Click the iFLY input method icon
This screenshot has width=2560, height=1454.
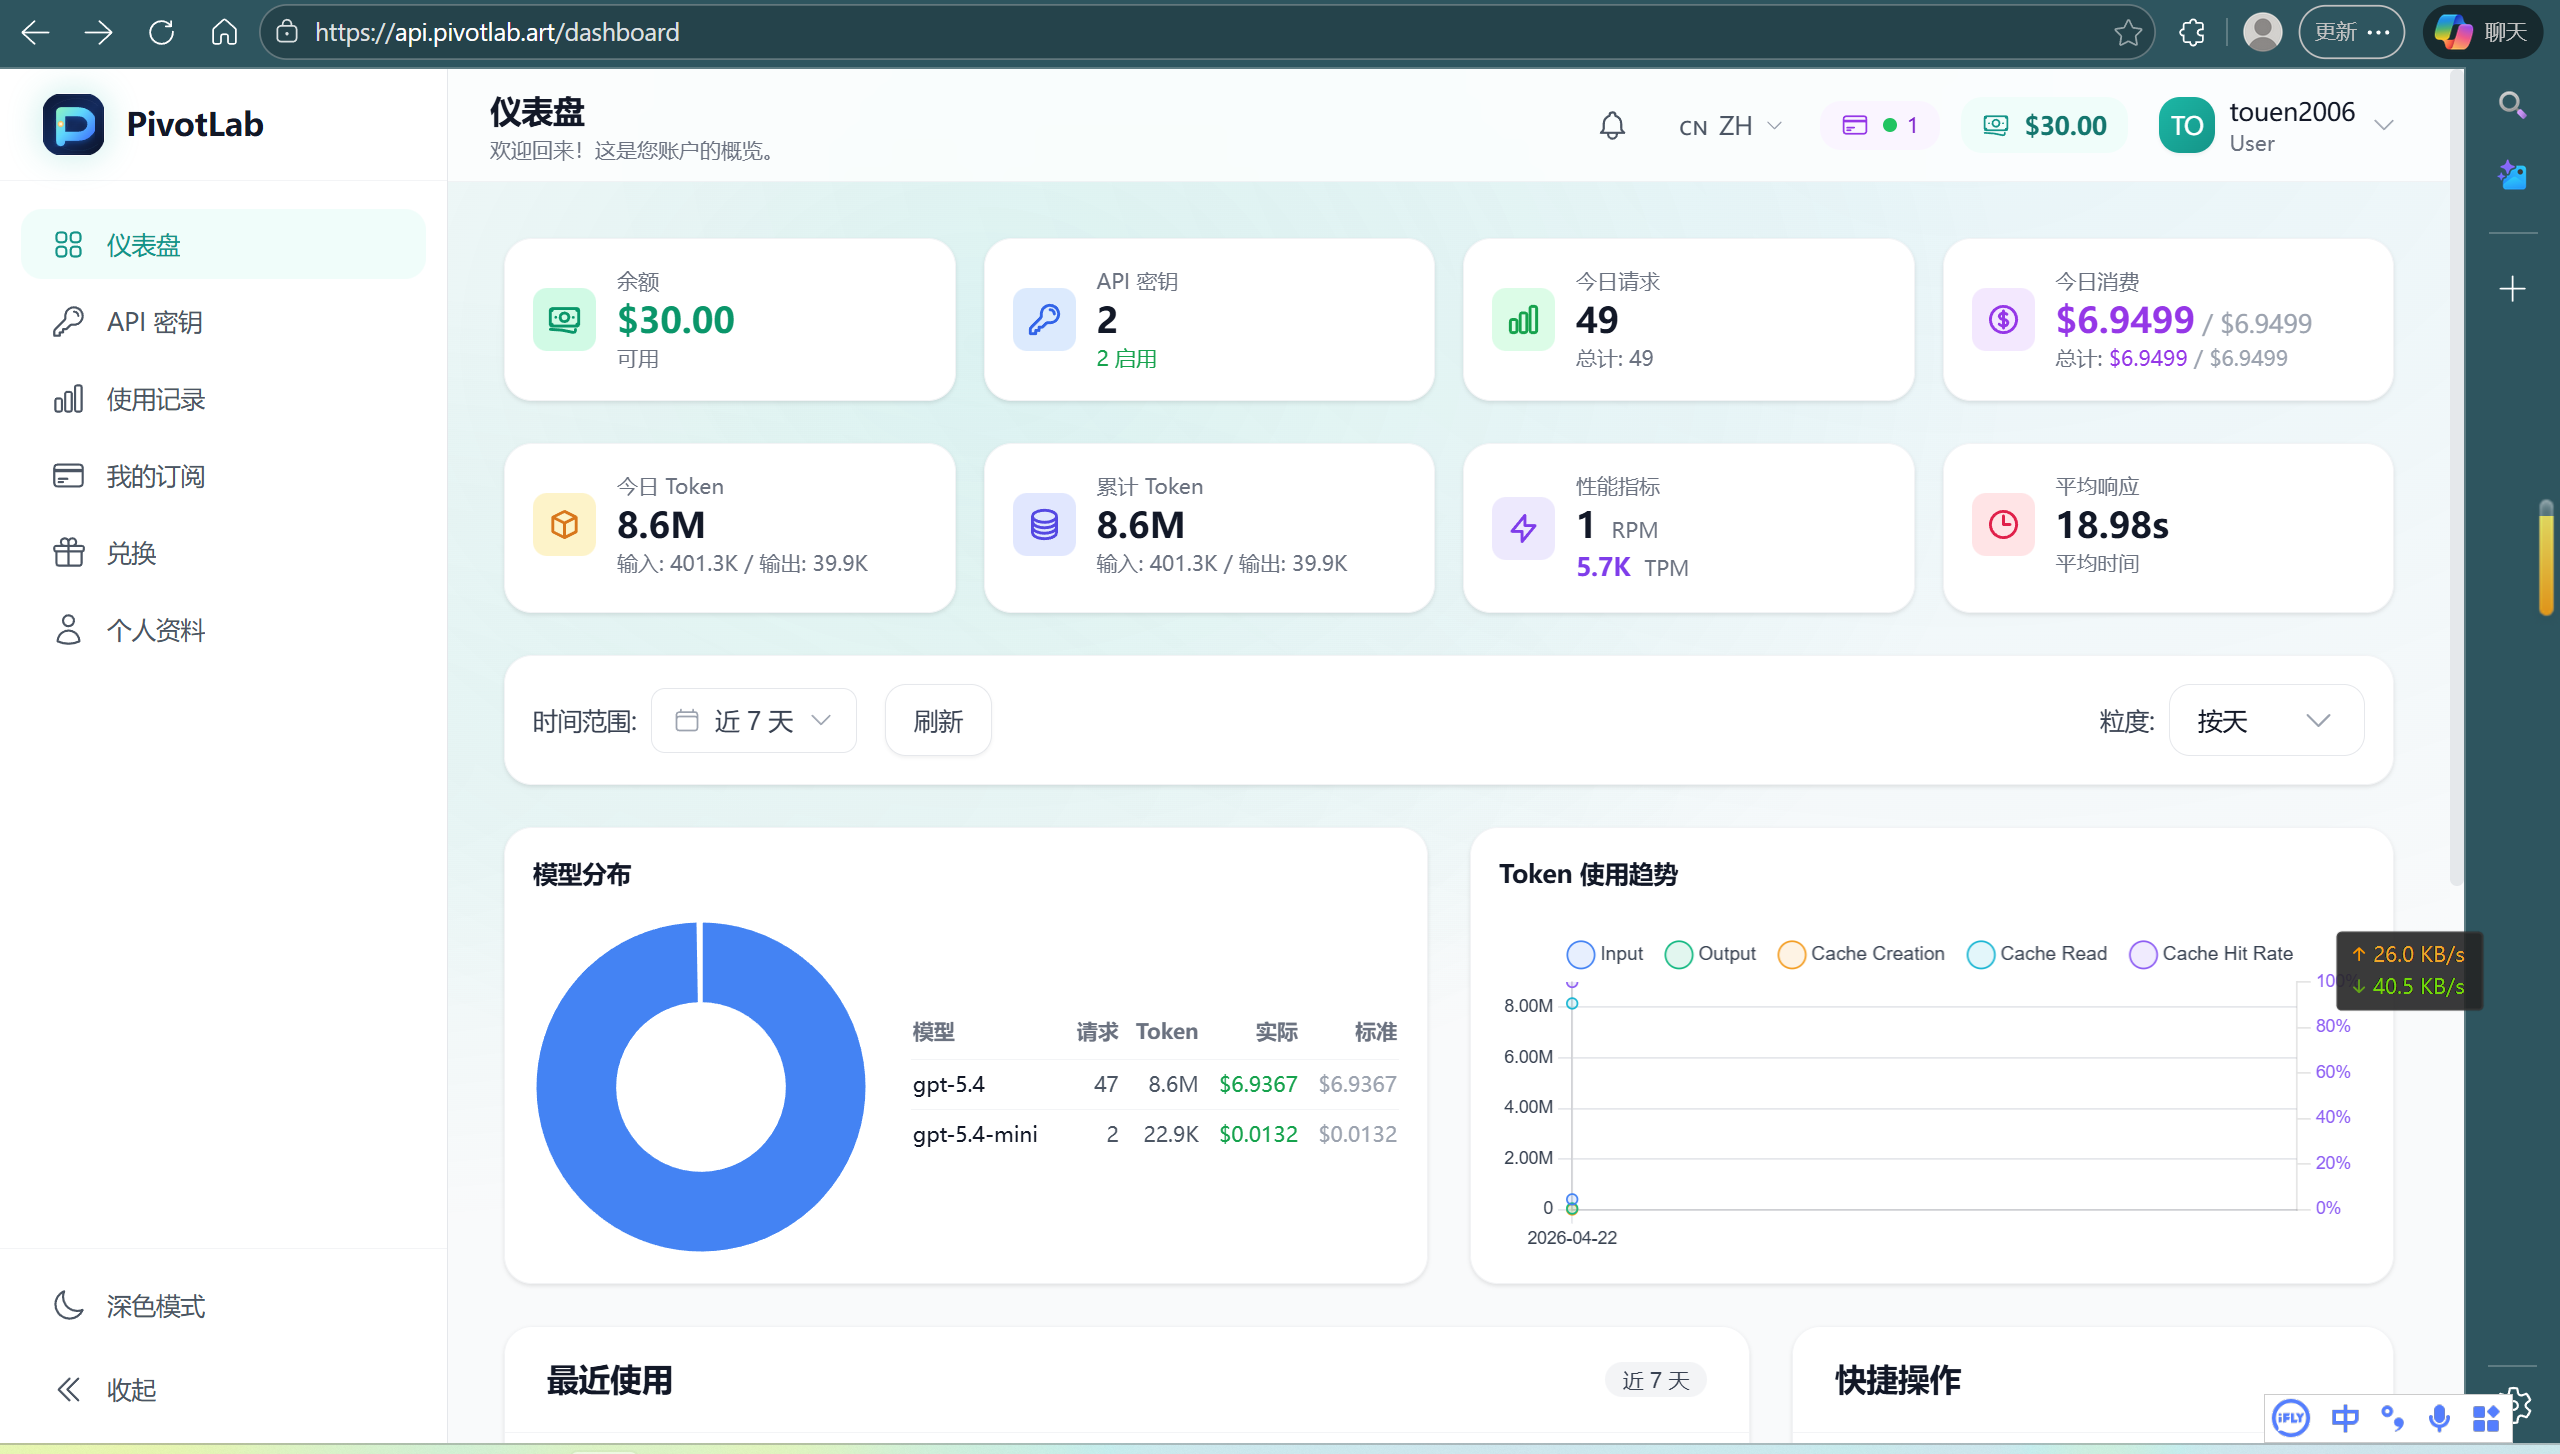point(2290,1418)
